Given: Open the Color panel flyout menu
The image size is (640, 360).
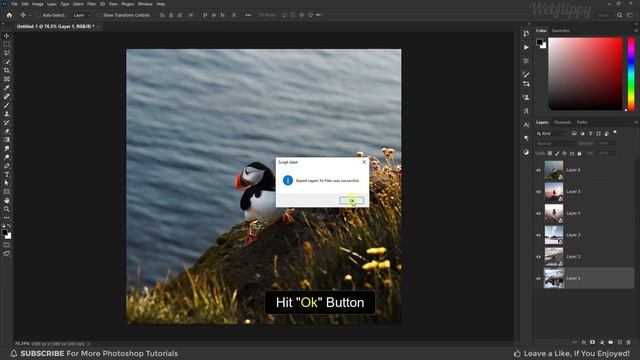Looking at the screenshot, I should pyautogui.click(x=636, y=31).
